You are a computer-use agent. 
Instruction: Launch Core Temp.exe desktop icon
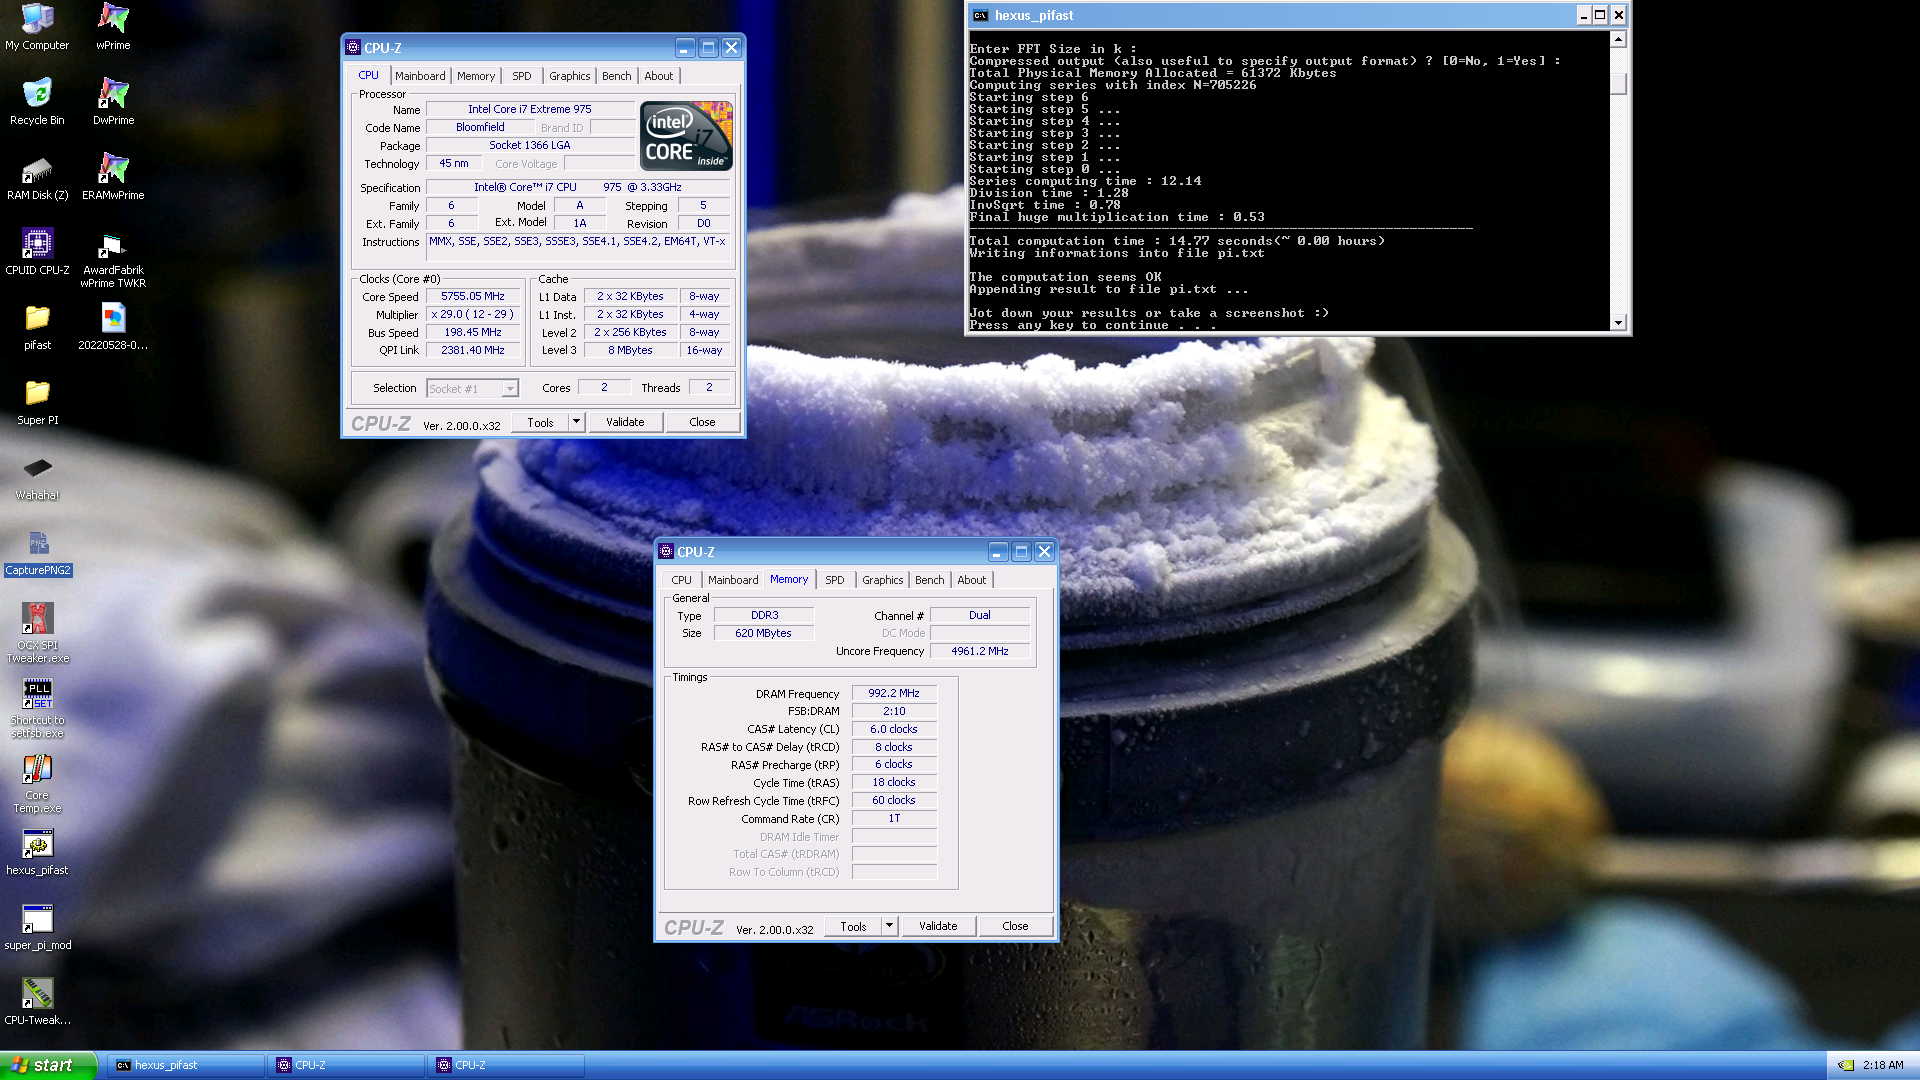point(37,783)
